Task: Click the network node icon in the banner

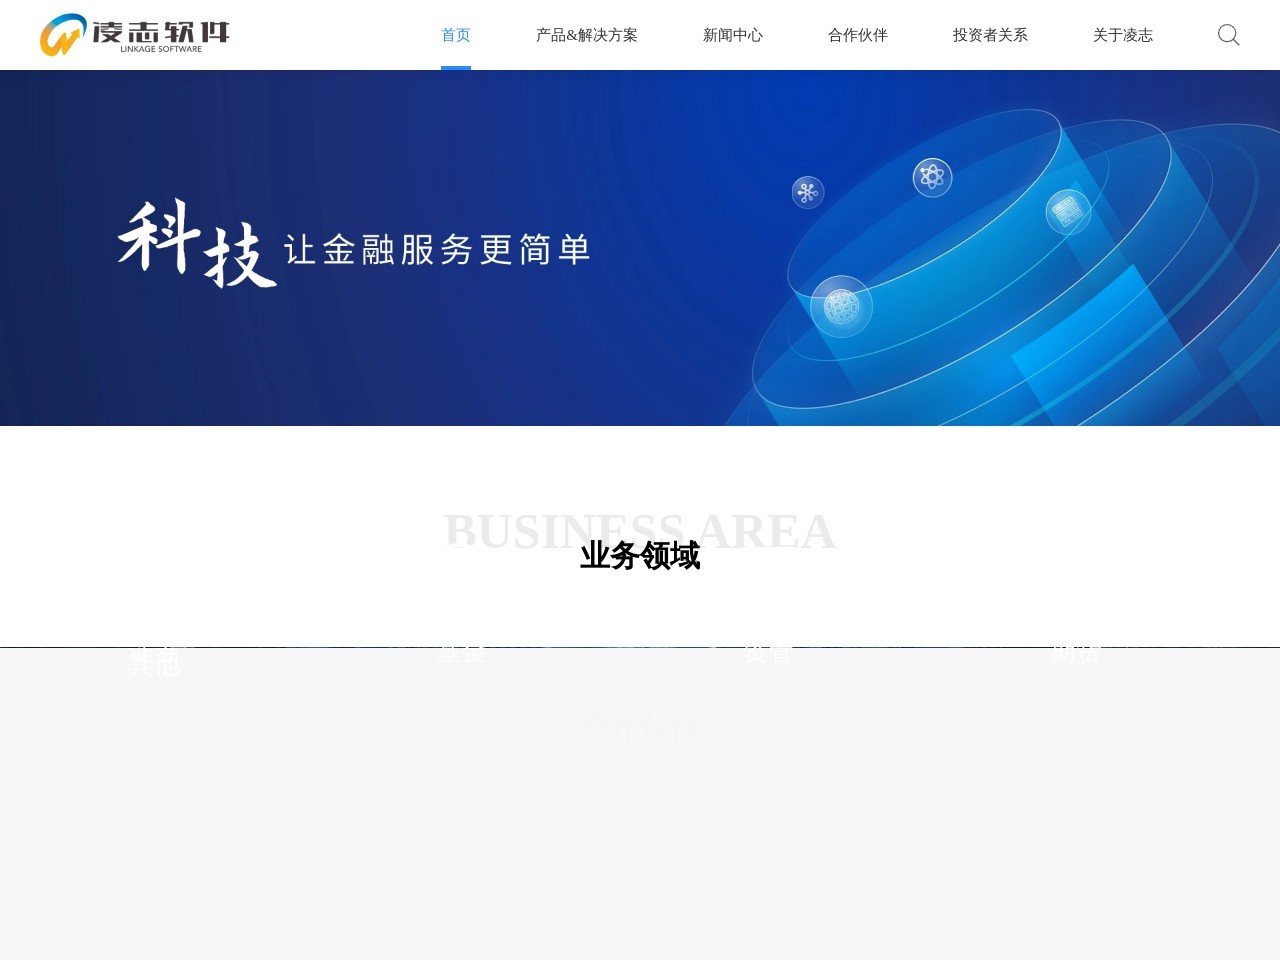Action: coord(806,192)
